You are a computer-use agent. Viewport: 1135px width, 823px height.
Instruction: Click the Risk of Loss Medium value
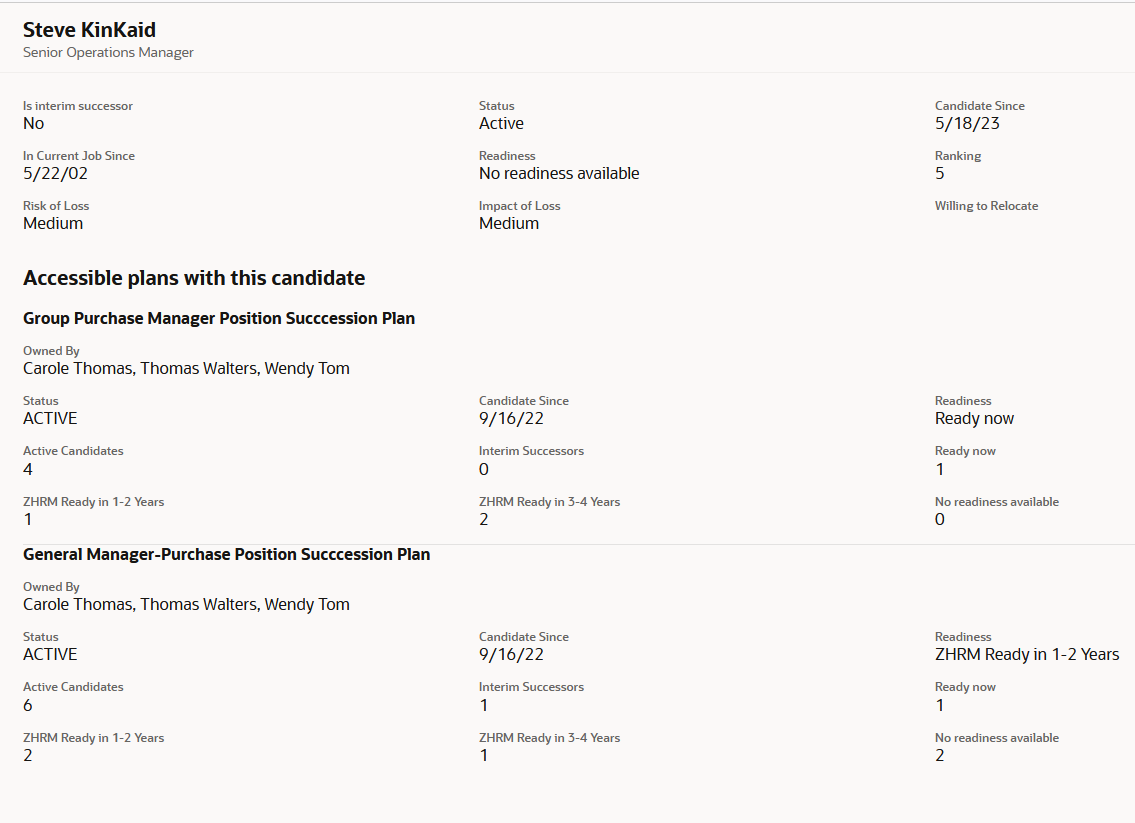53,223
